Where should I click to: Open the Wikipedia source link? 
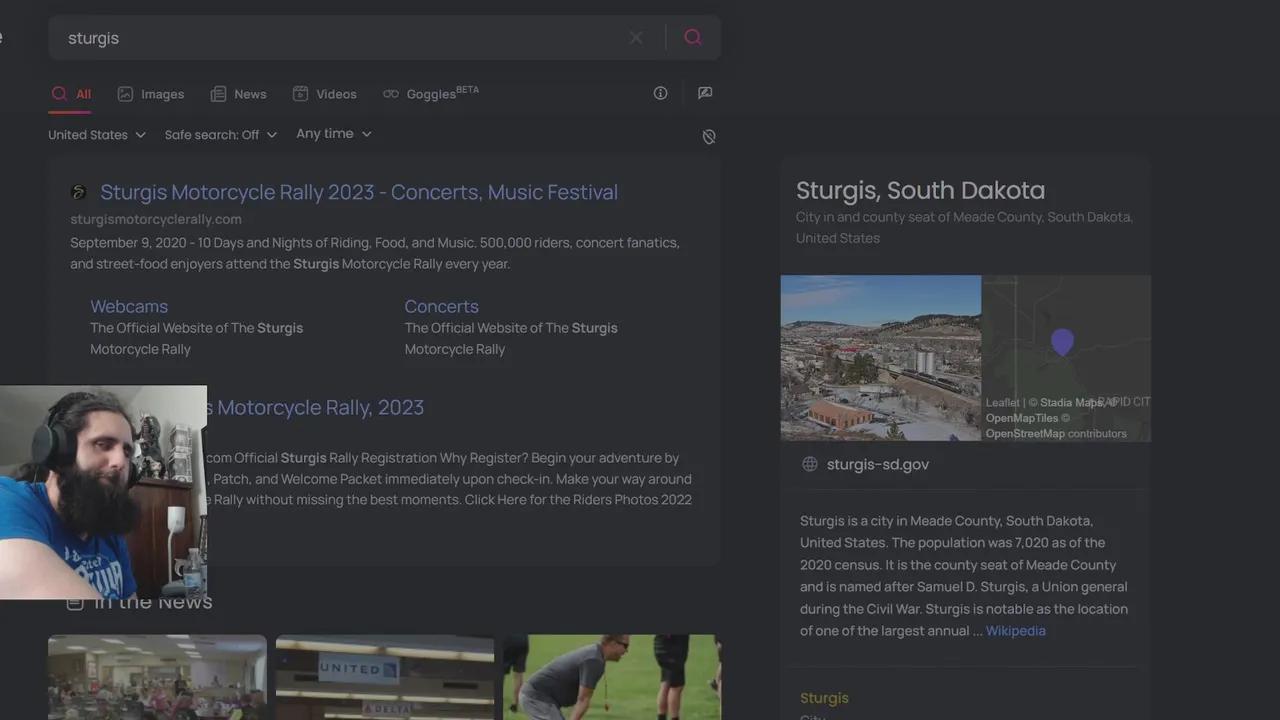pos(1016,631)
